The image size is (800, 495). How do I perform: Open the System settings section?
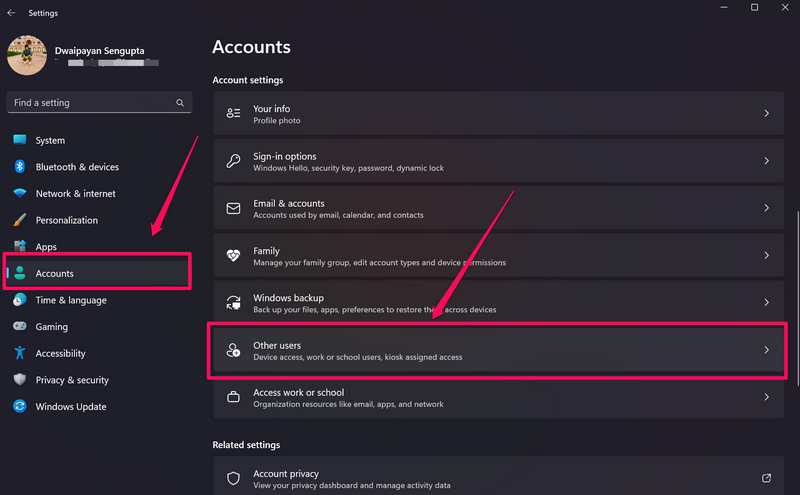tap(50, 141)
